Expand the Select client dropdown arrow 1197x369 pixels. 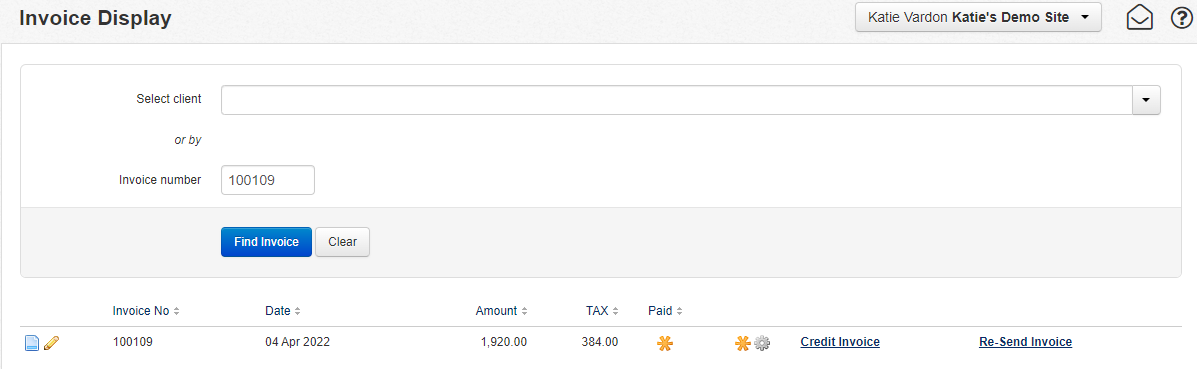[1145, 100]
